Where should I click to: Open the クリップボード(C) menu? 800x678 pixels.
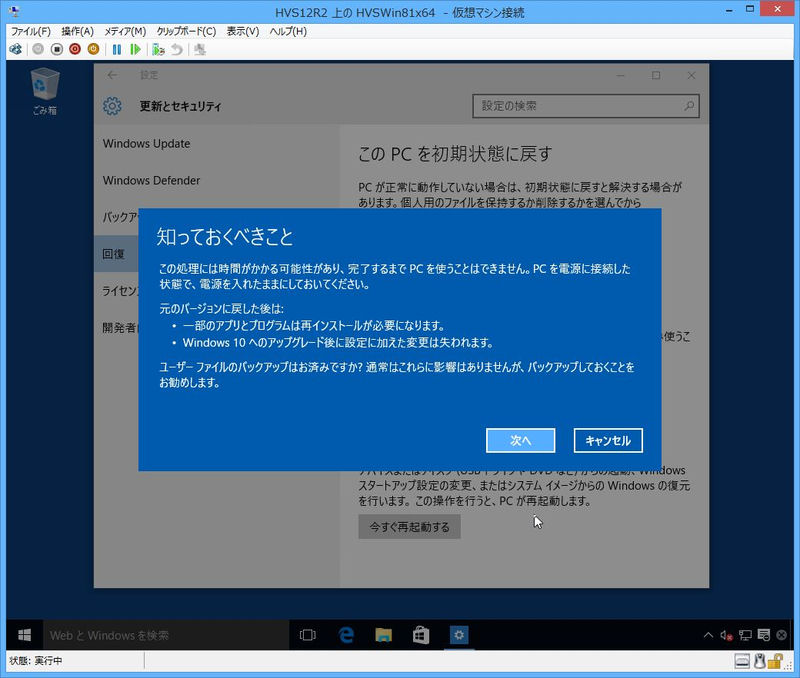[186, 31]
